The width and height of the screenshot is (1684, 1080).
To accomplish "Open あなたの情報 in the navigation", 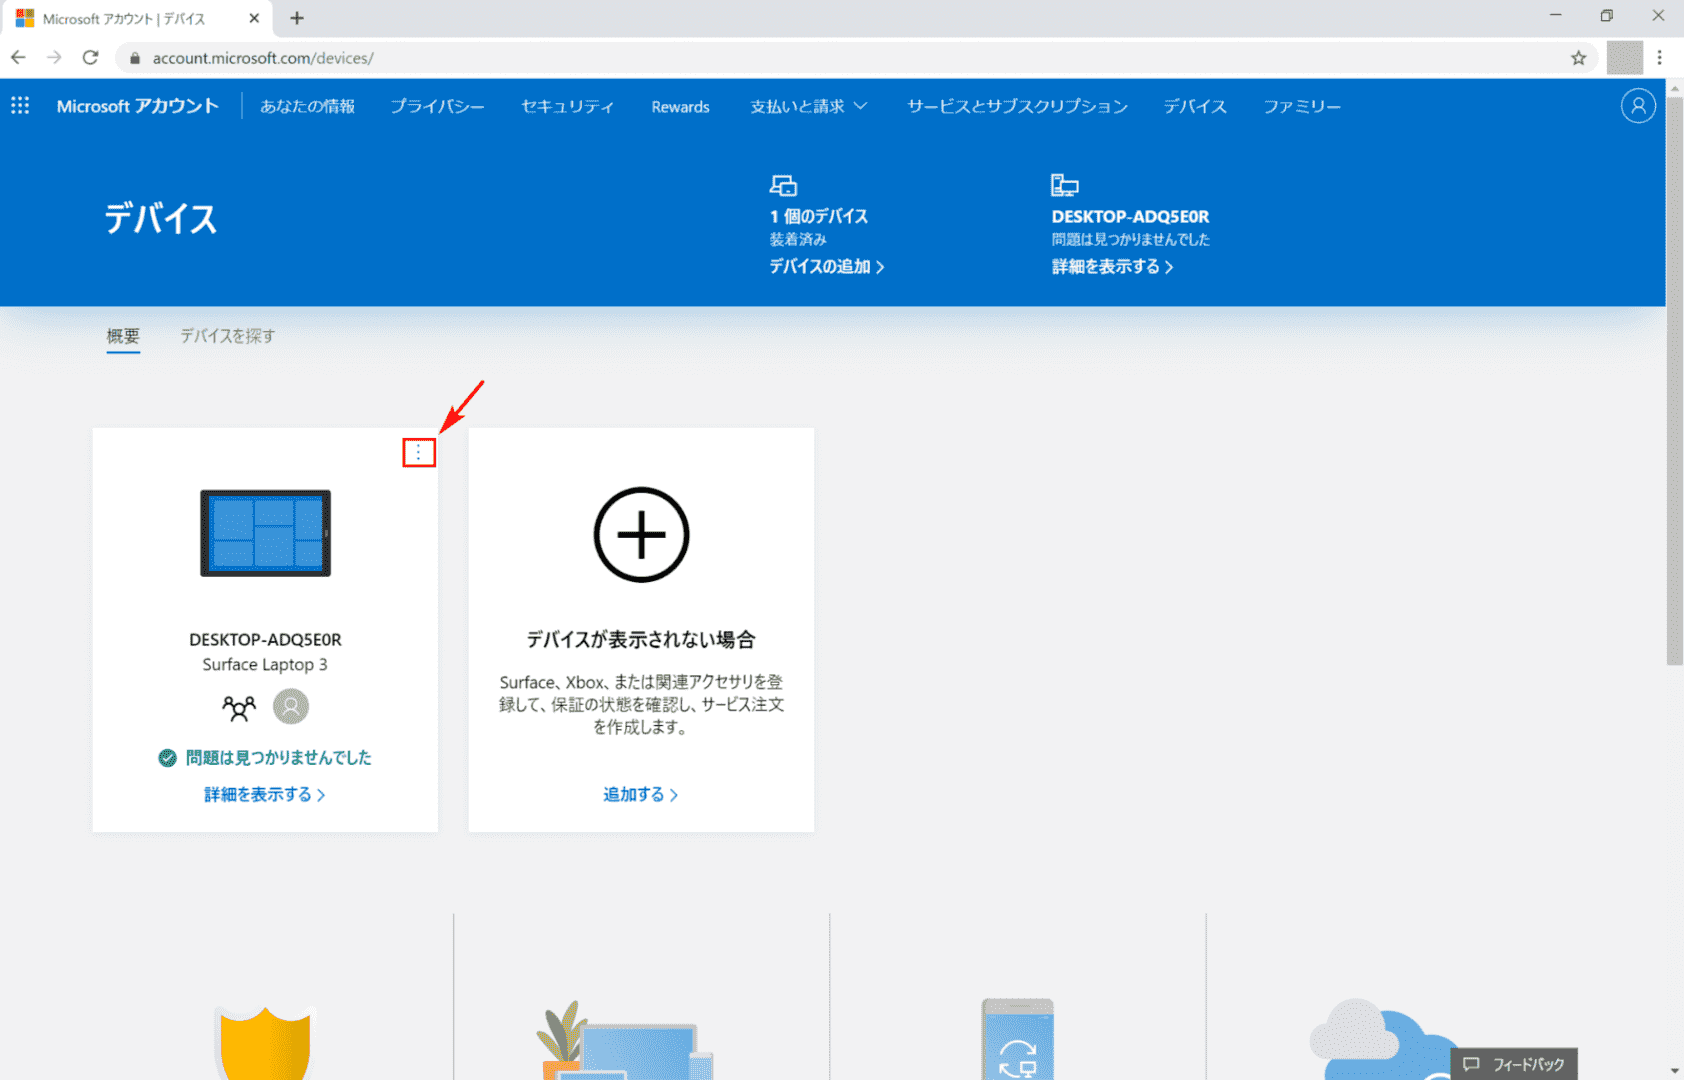I will pyautogui.click(x=307, y=106).
